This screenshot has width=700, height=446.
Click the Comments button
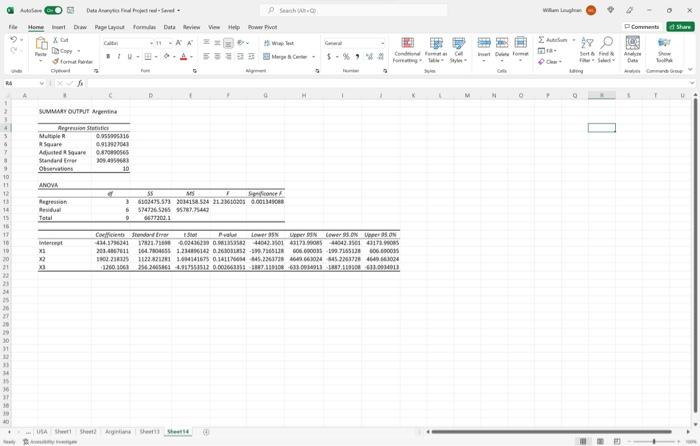[x=642, y=27]
